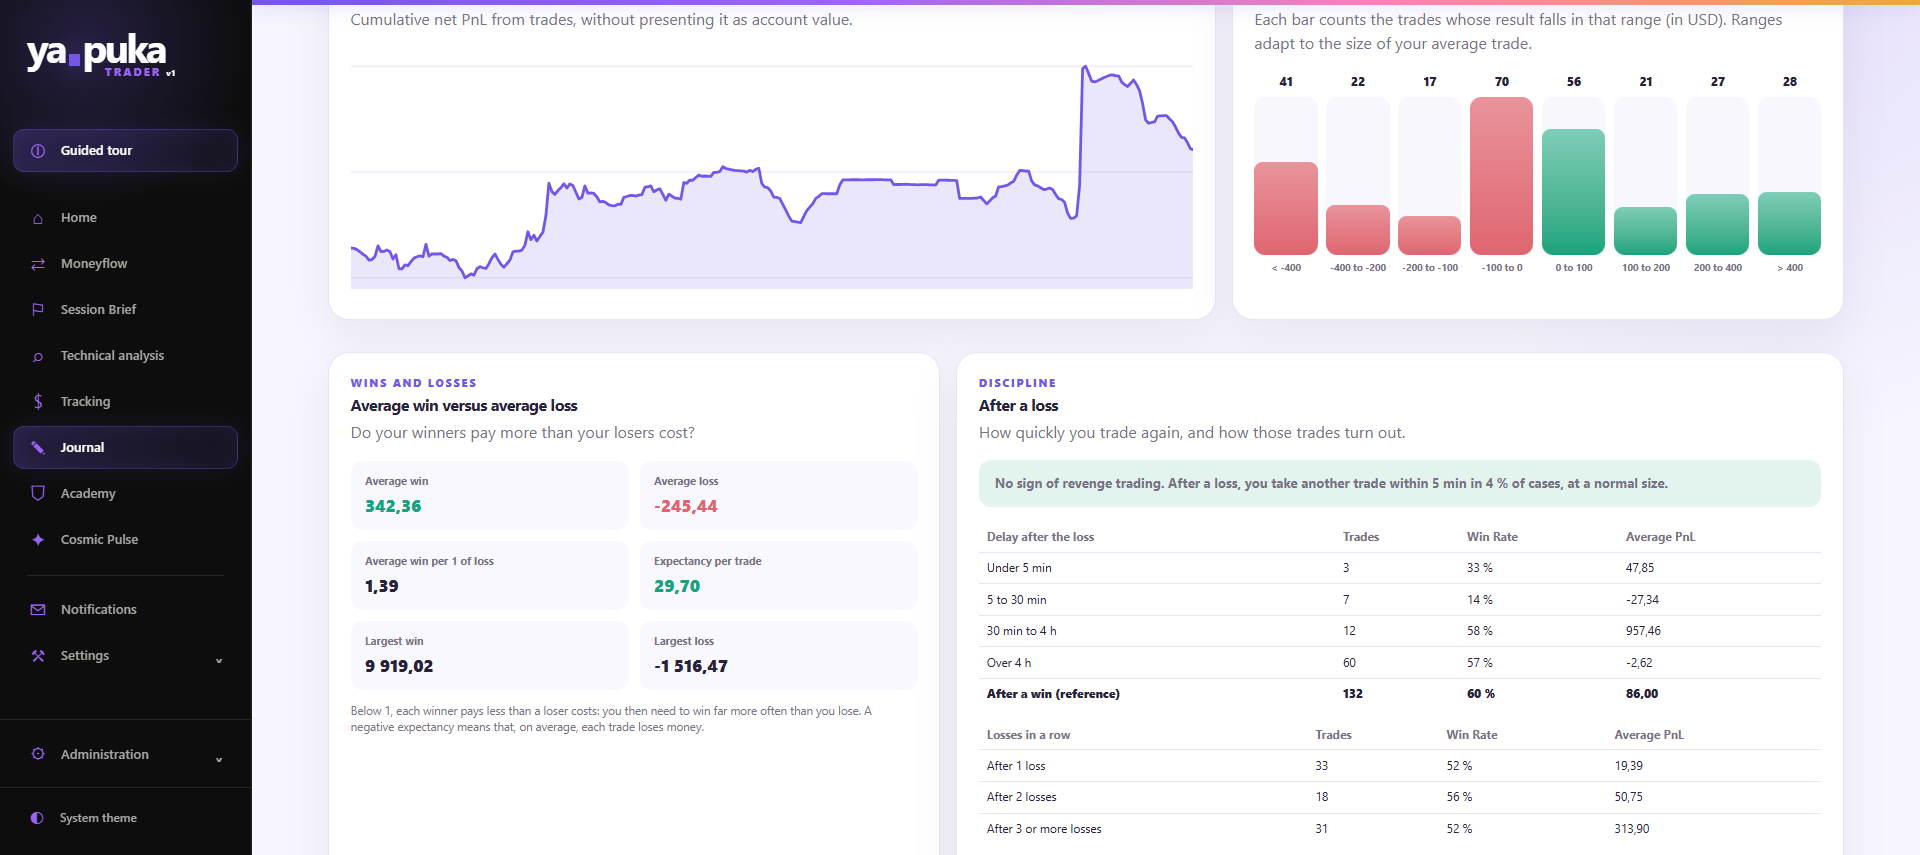Screen dimensions: 1920x855
Task: Click the Technical analysis magnifier icon
Action: click(38, 356)
